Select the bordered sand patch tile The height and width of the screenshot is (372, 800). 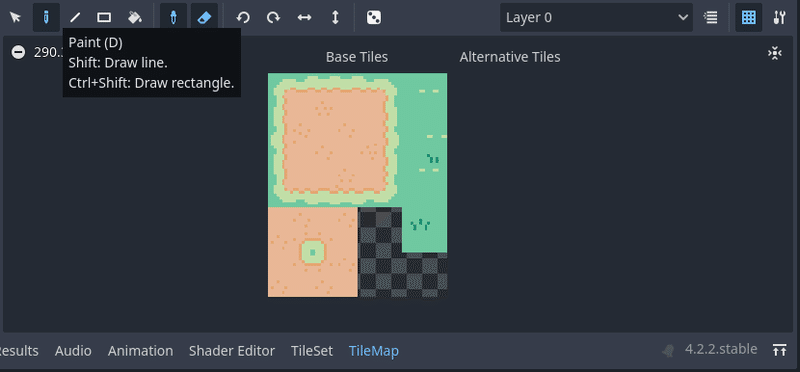click(335, 140)
